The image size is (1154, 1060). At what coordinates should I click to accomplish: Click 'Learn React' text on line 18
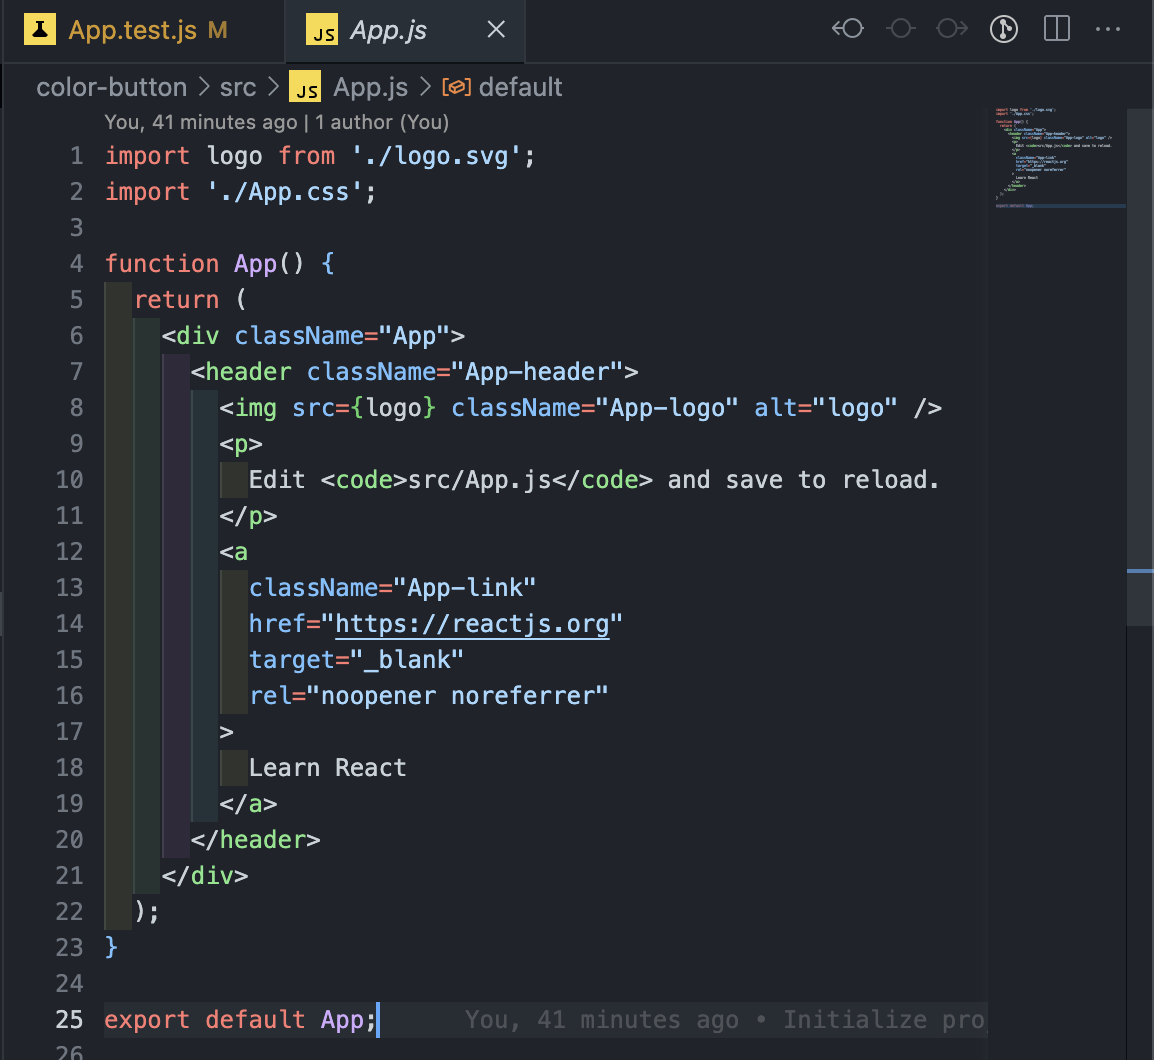[x=328, y=768]
